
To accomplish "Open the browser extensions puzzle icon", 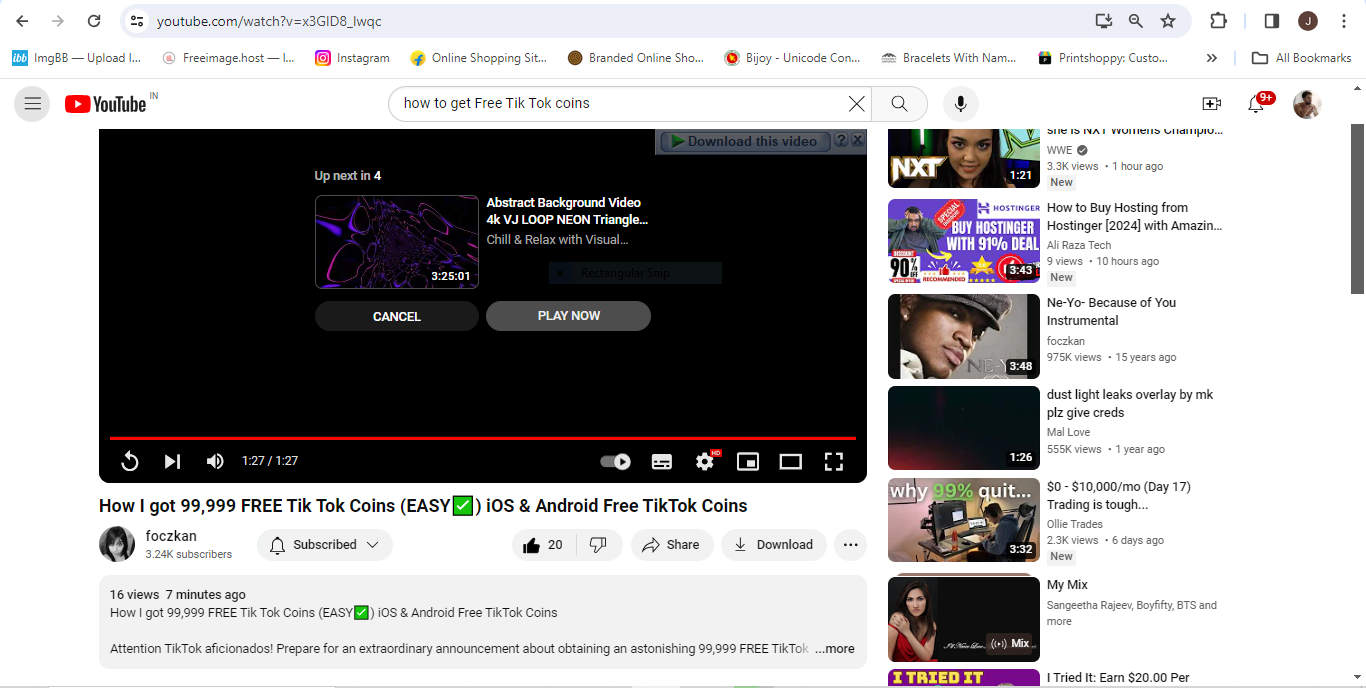I will [x=1218, y=21].
